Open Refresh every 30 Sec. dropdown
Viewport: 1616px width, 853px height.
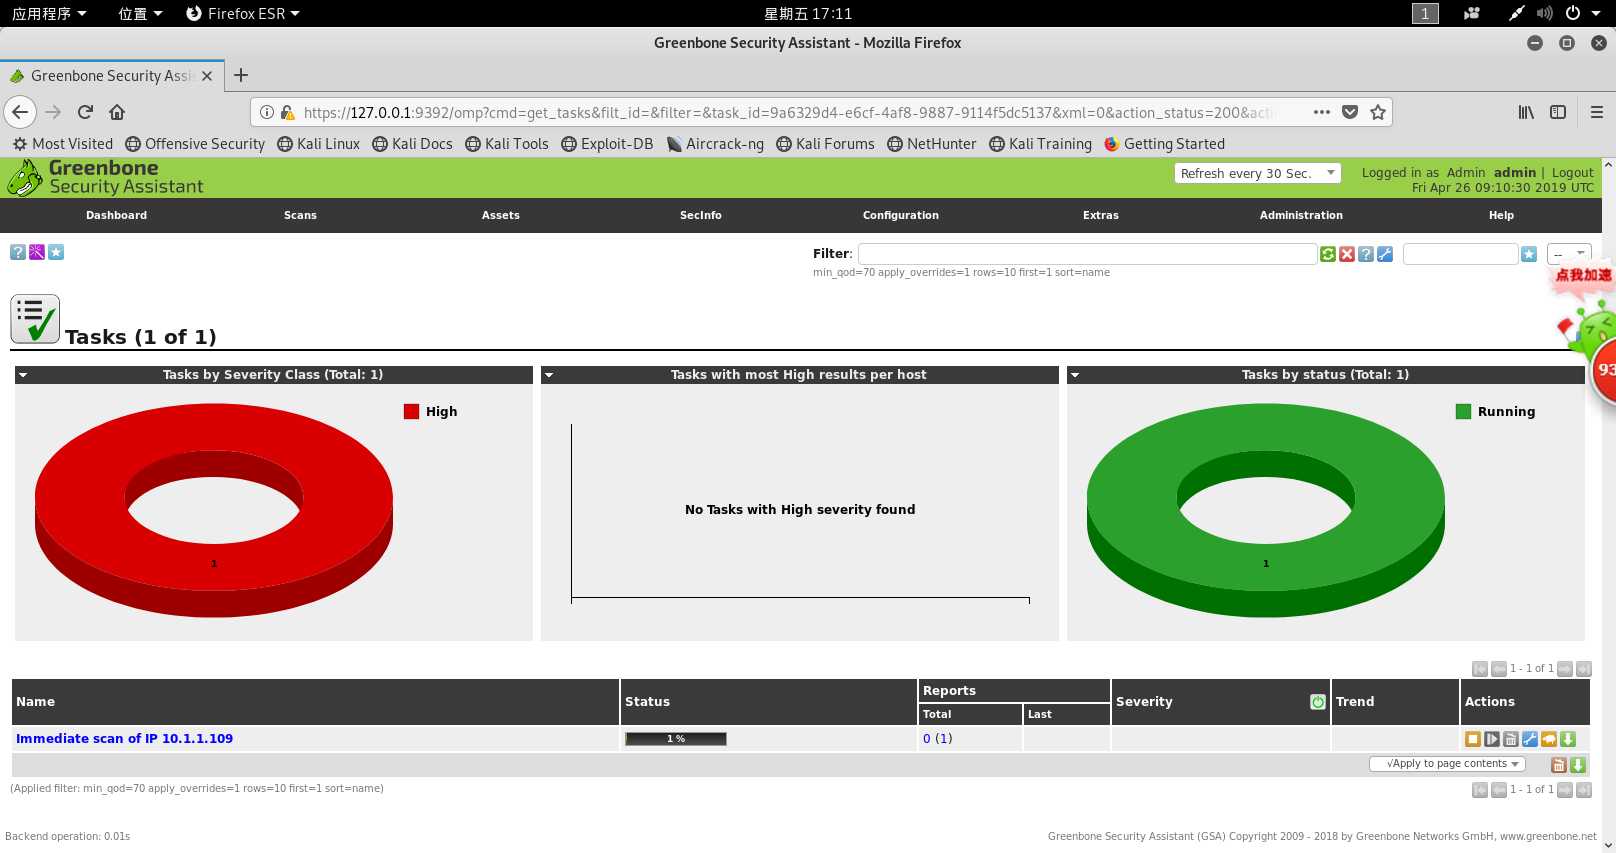[x=1257, y=173]
